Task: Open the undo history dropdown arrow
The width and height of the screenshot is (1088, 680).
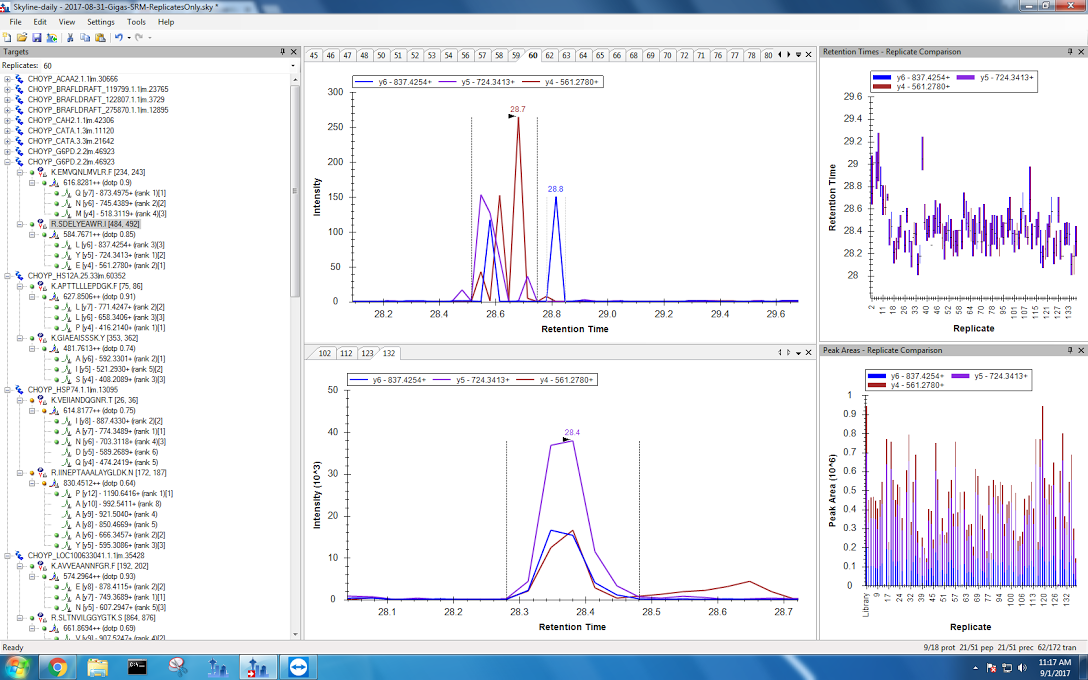Action: click(x=128, y=37)
